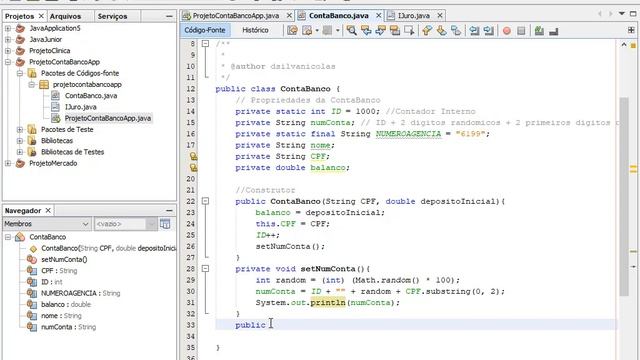Go to Next Bookmark icon
Screen dimensions: 640x360
(441, 31)
